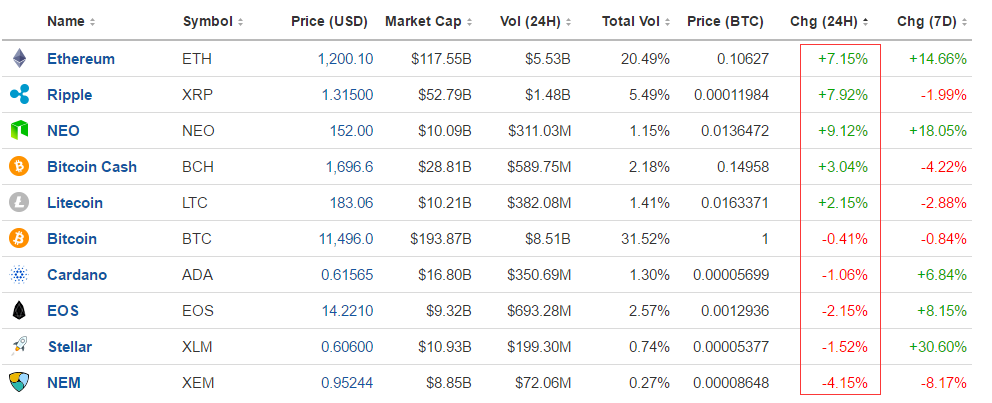Sort by Chg (24H) column
Screen dimensions: 992x403
tap(829, 22)
